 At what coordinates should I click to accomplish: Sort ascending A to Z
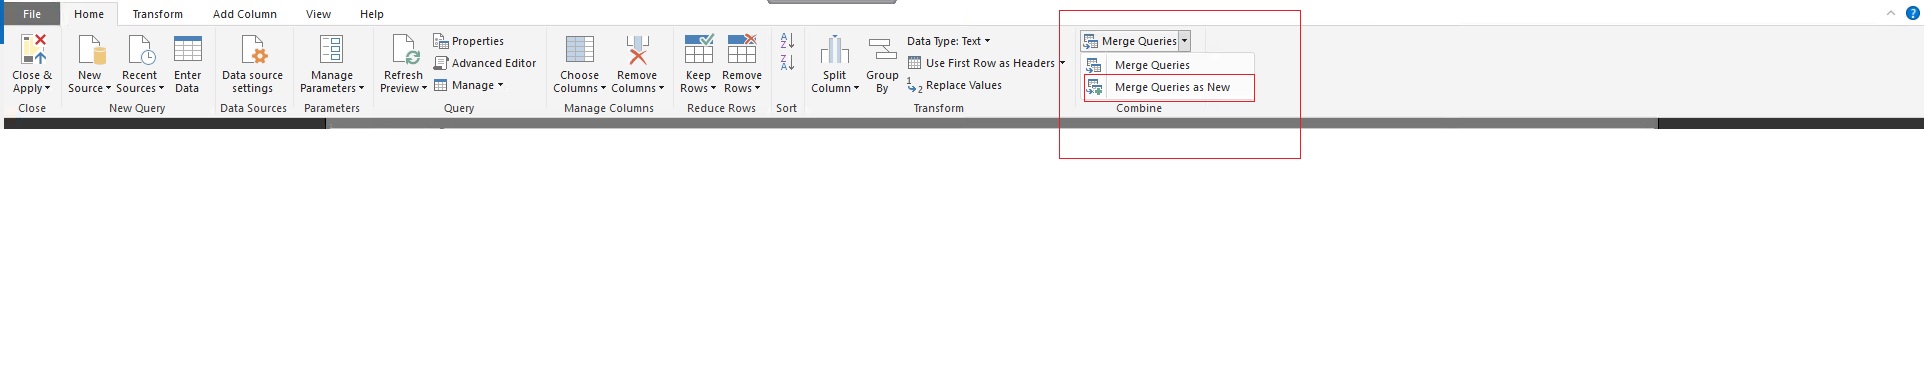point(787,41)
